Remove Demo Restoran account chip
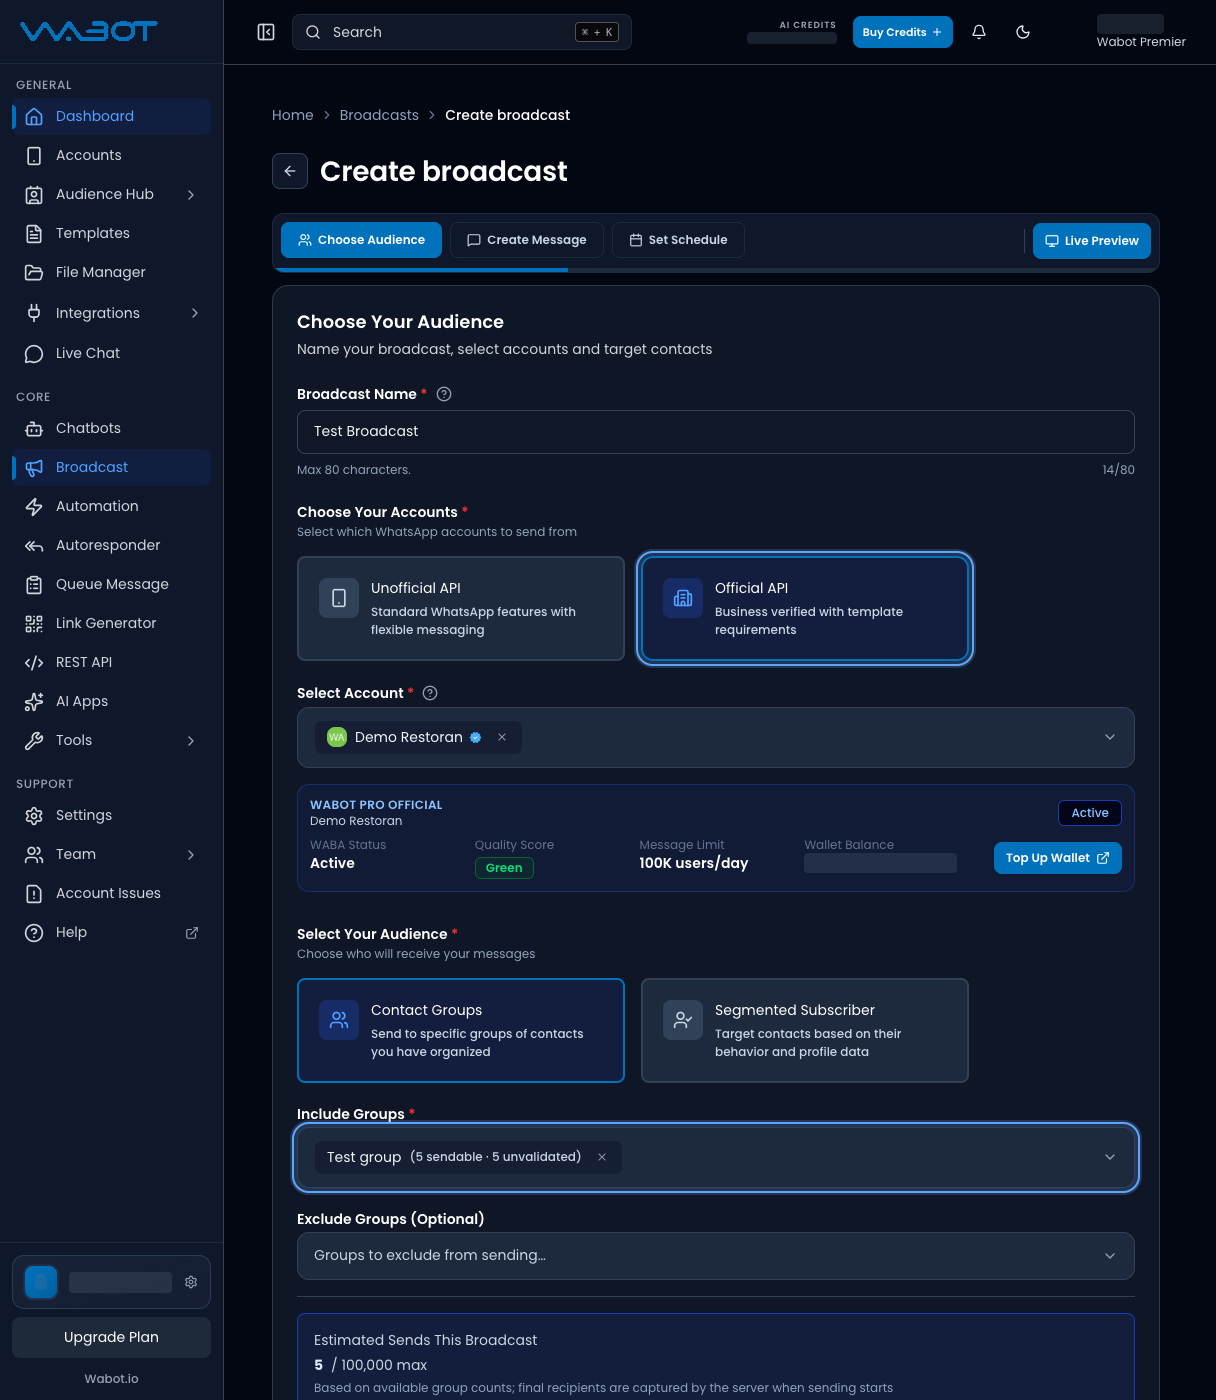This screenshot has height=1400, width=1216. [x=502, y=737]
